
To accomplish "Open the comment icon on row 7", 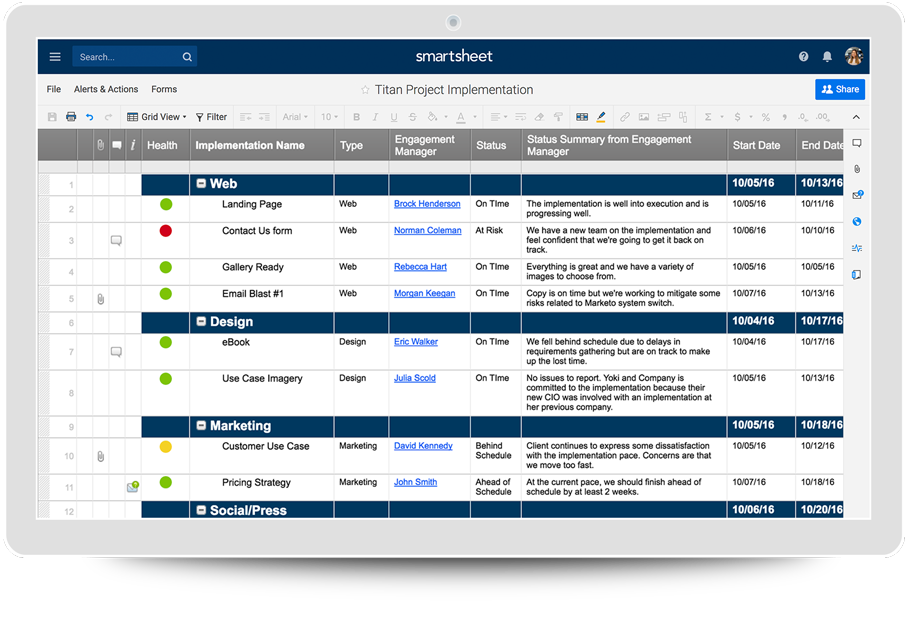I will [x=116, y=352].
